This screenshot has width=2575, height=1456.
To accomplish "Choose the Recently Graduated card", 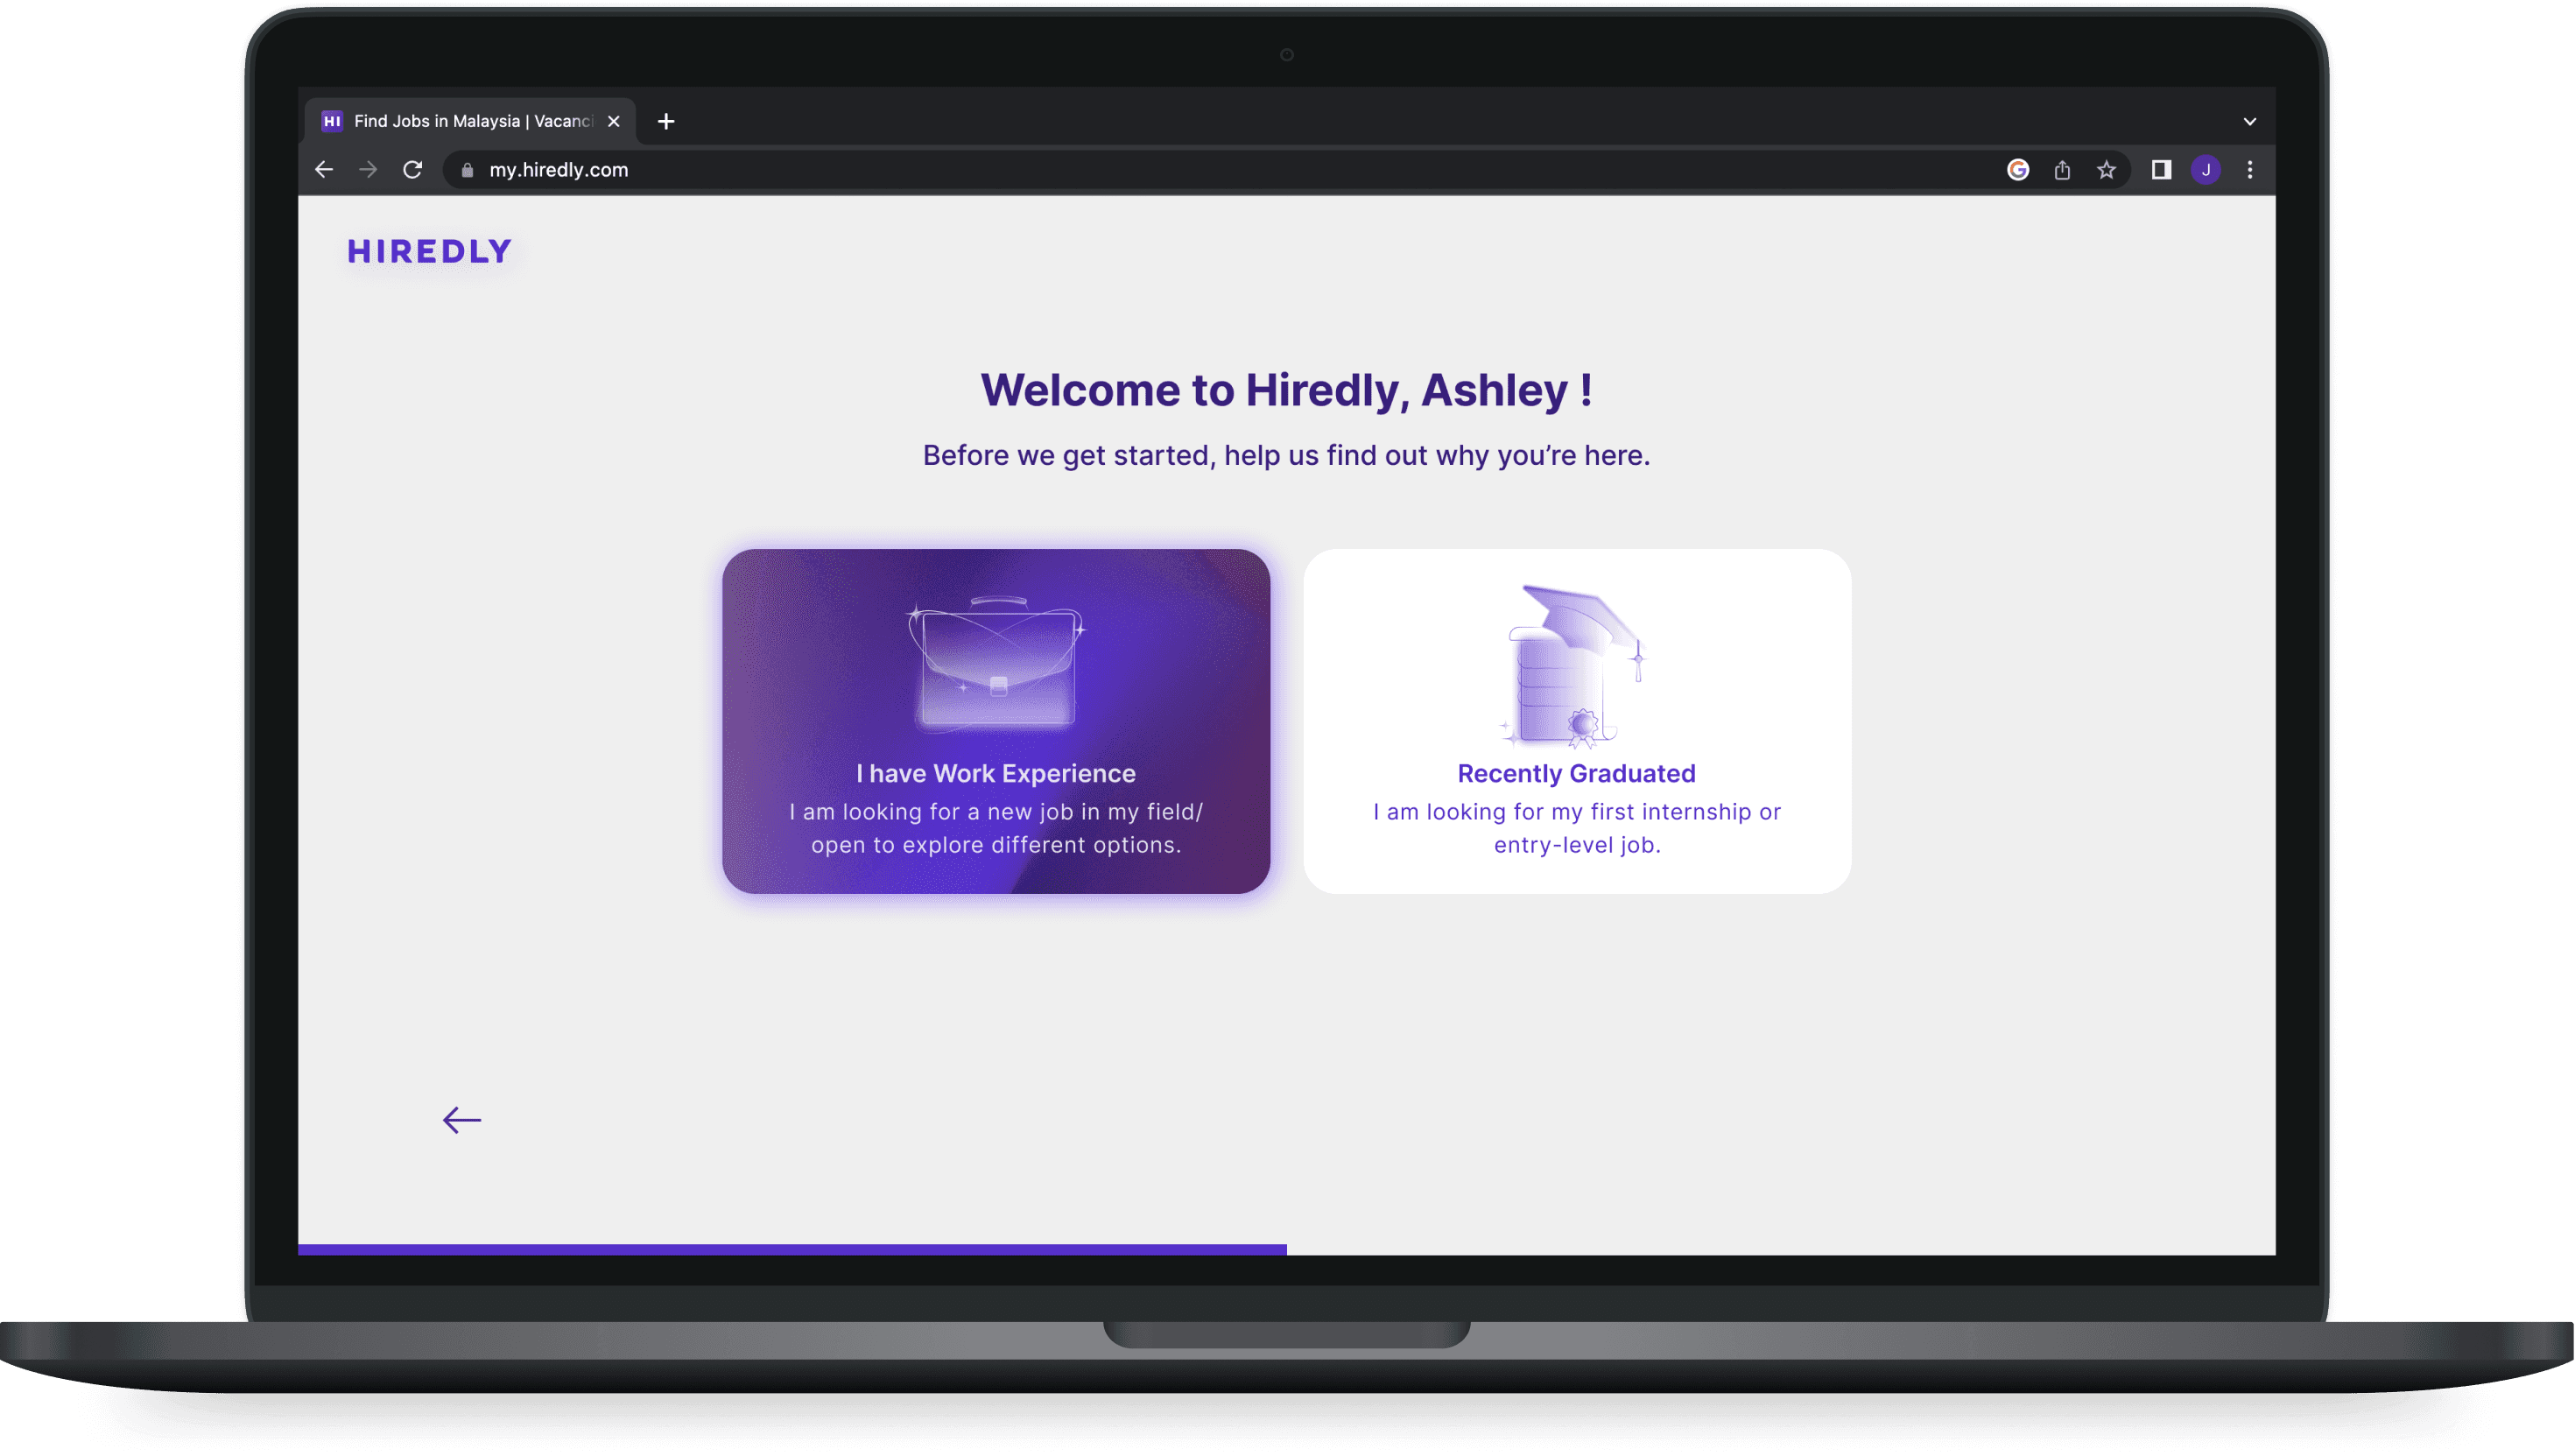I will [x=1577, y=721].
